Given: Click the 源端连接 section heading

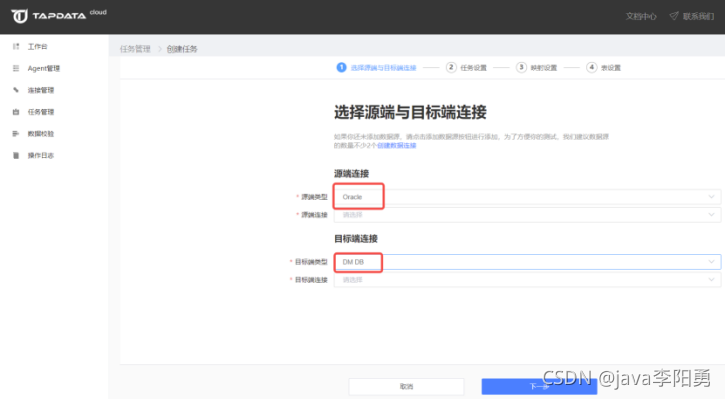Looking at the screenshot, I should pos(351,174).
